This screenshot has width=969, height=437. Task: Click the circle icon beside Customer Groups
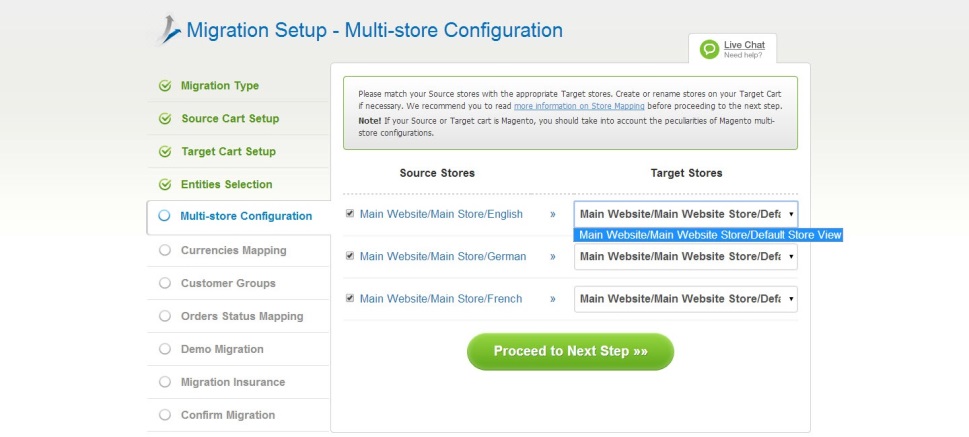165,283
